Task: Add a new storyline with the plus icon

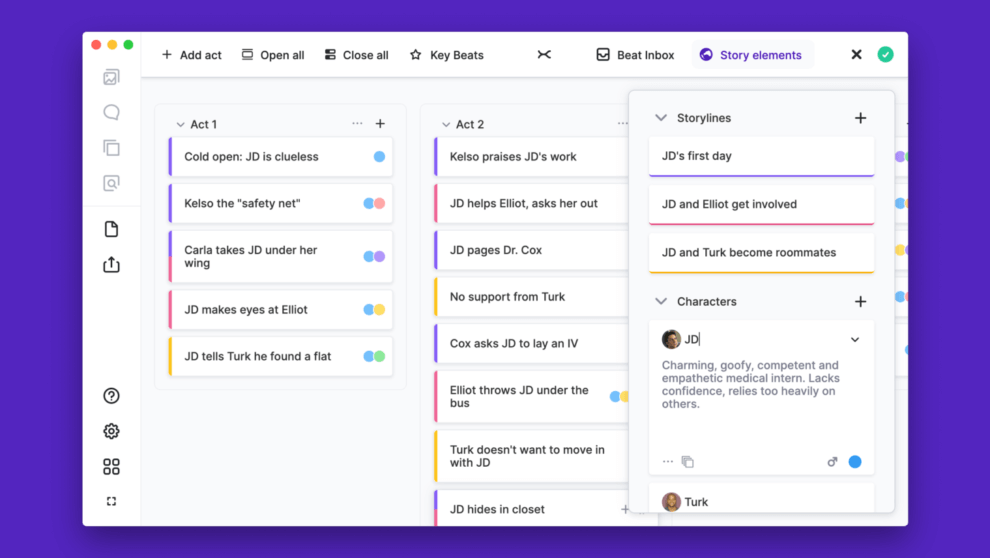Action: coord(861,118)
